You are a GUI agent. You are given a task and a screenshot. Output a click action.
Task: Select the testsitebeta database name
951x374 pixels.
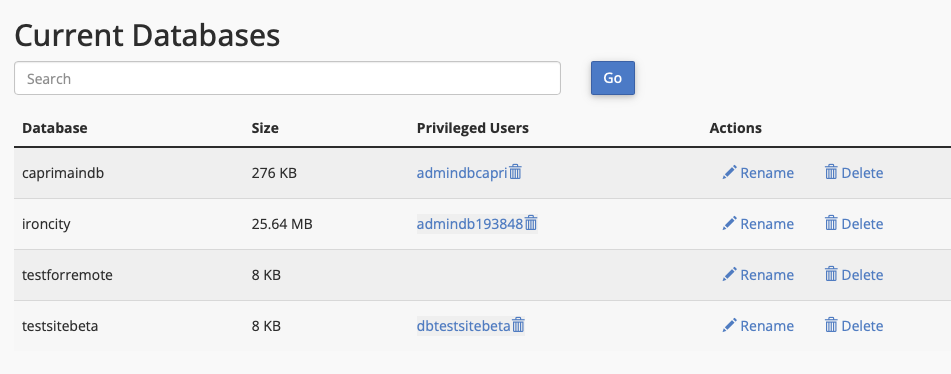60,326
